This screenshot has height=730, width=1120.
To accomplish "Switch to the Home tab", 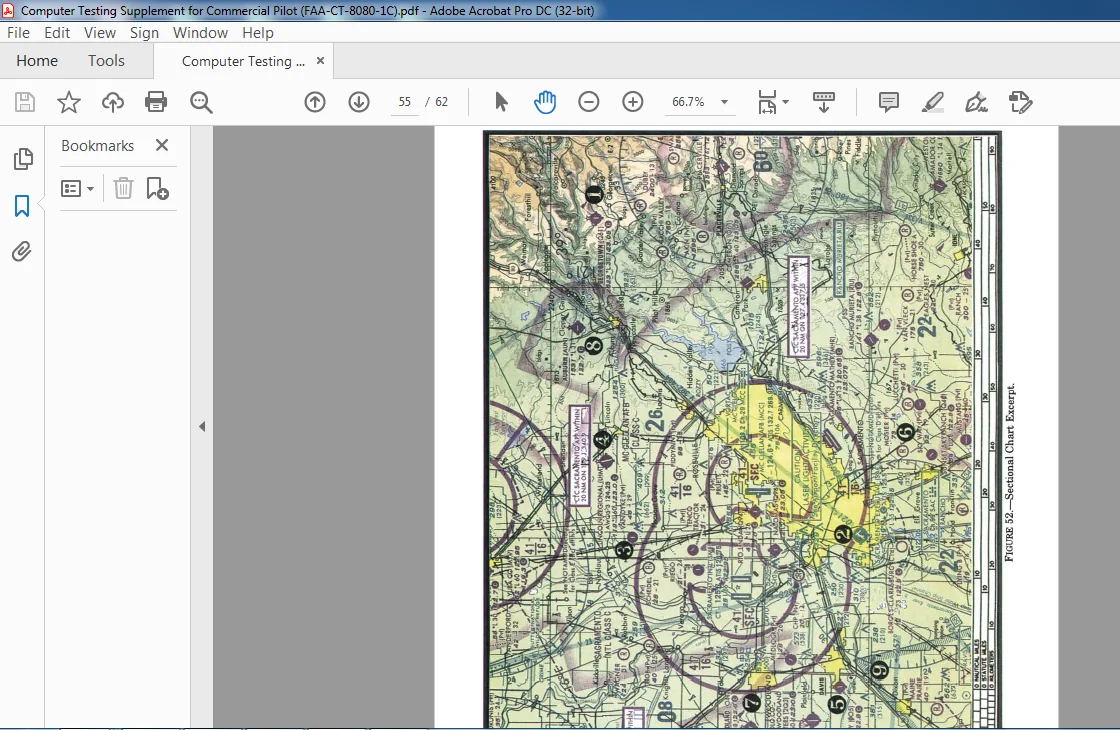I will 37,61.
